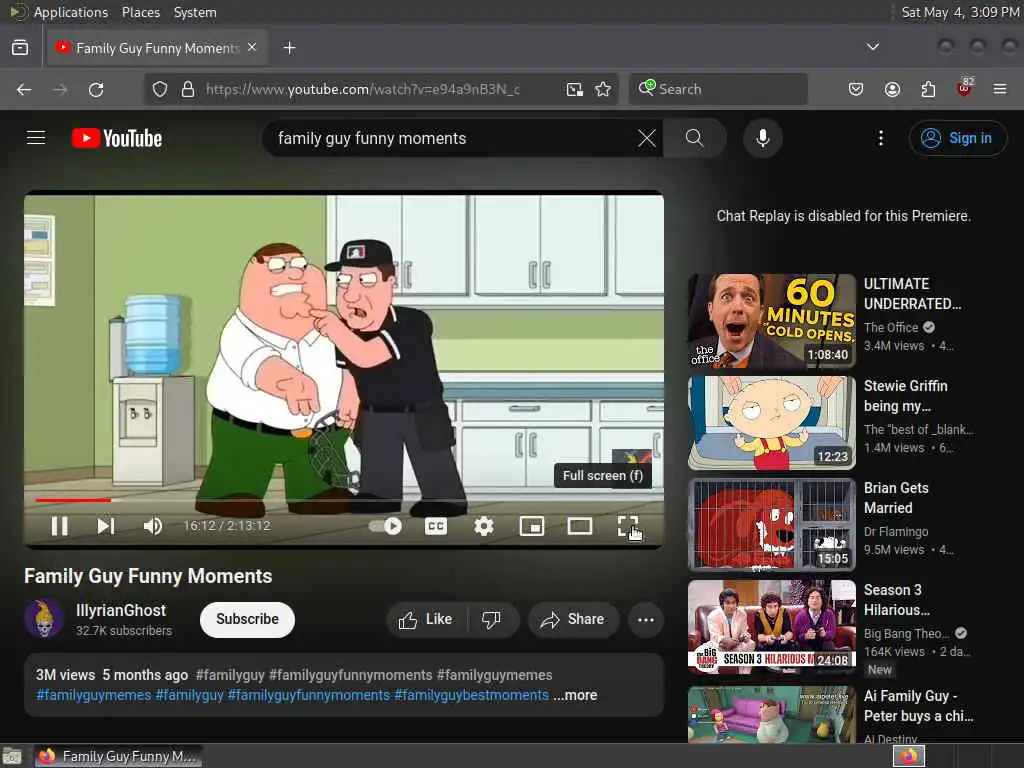Clear the YouTube search text
1024x768 pixels.
pyautogui.click(x=647, y=138)
